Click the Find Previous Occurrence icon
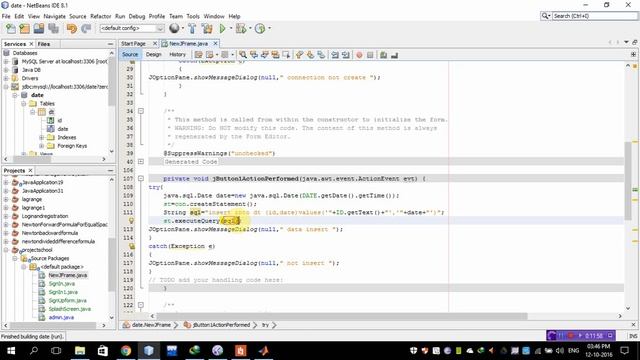The height and width of the screenshot is (360, 640). [254, 55]
